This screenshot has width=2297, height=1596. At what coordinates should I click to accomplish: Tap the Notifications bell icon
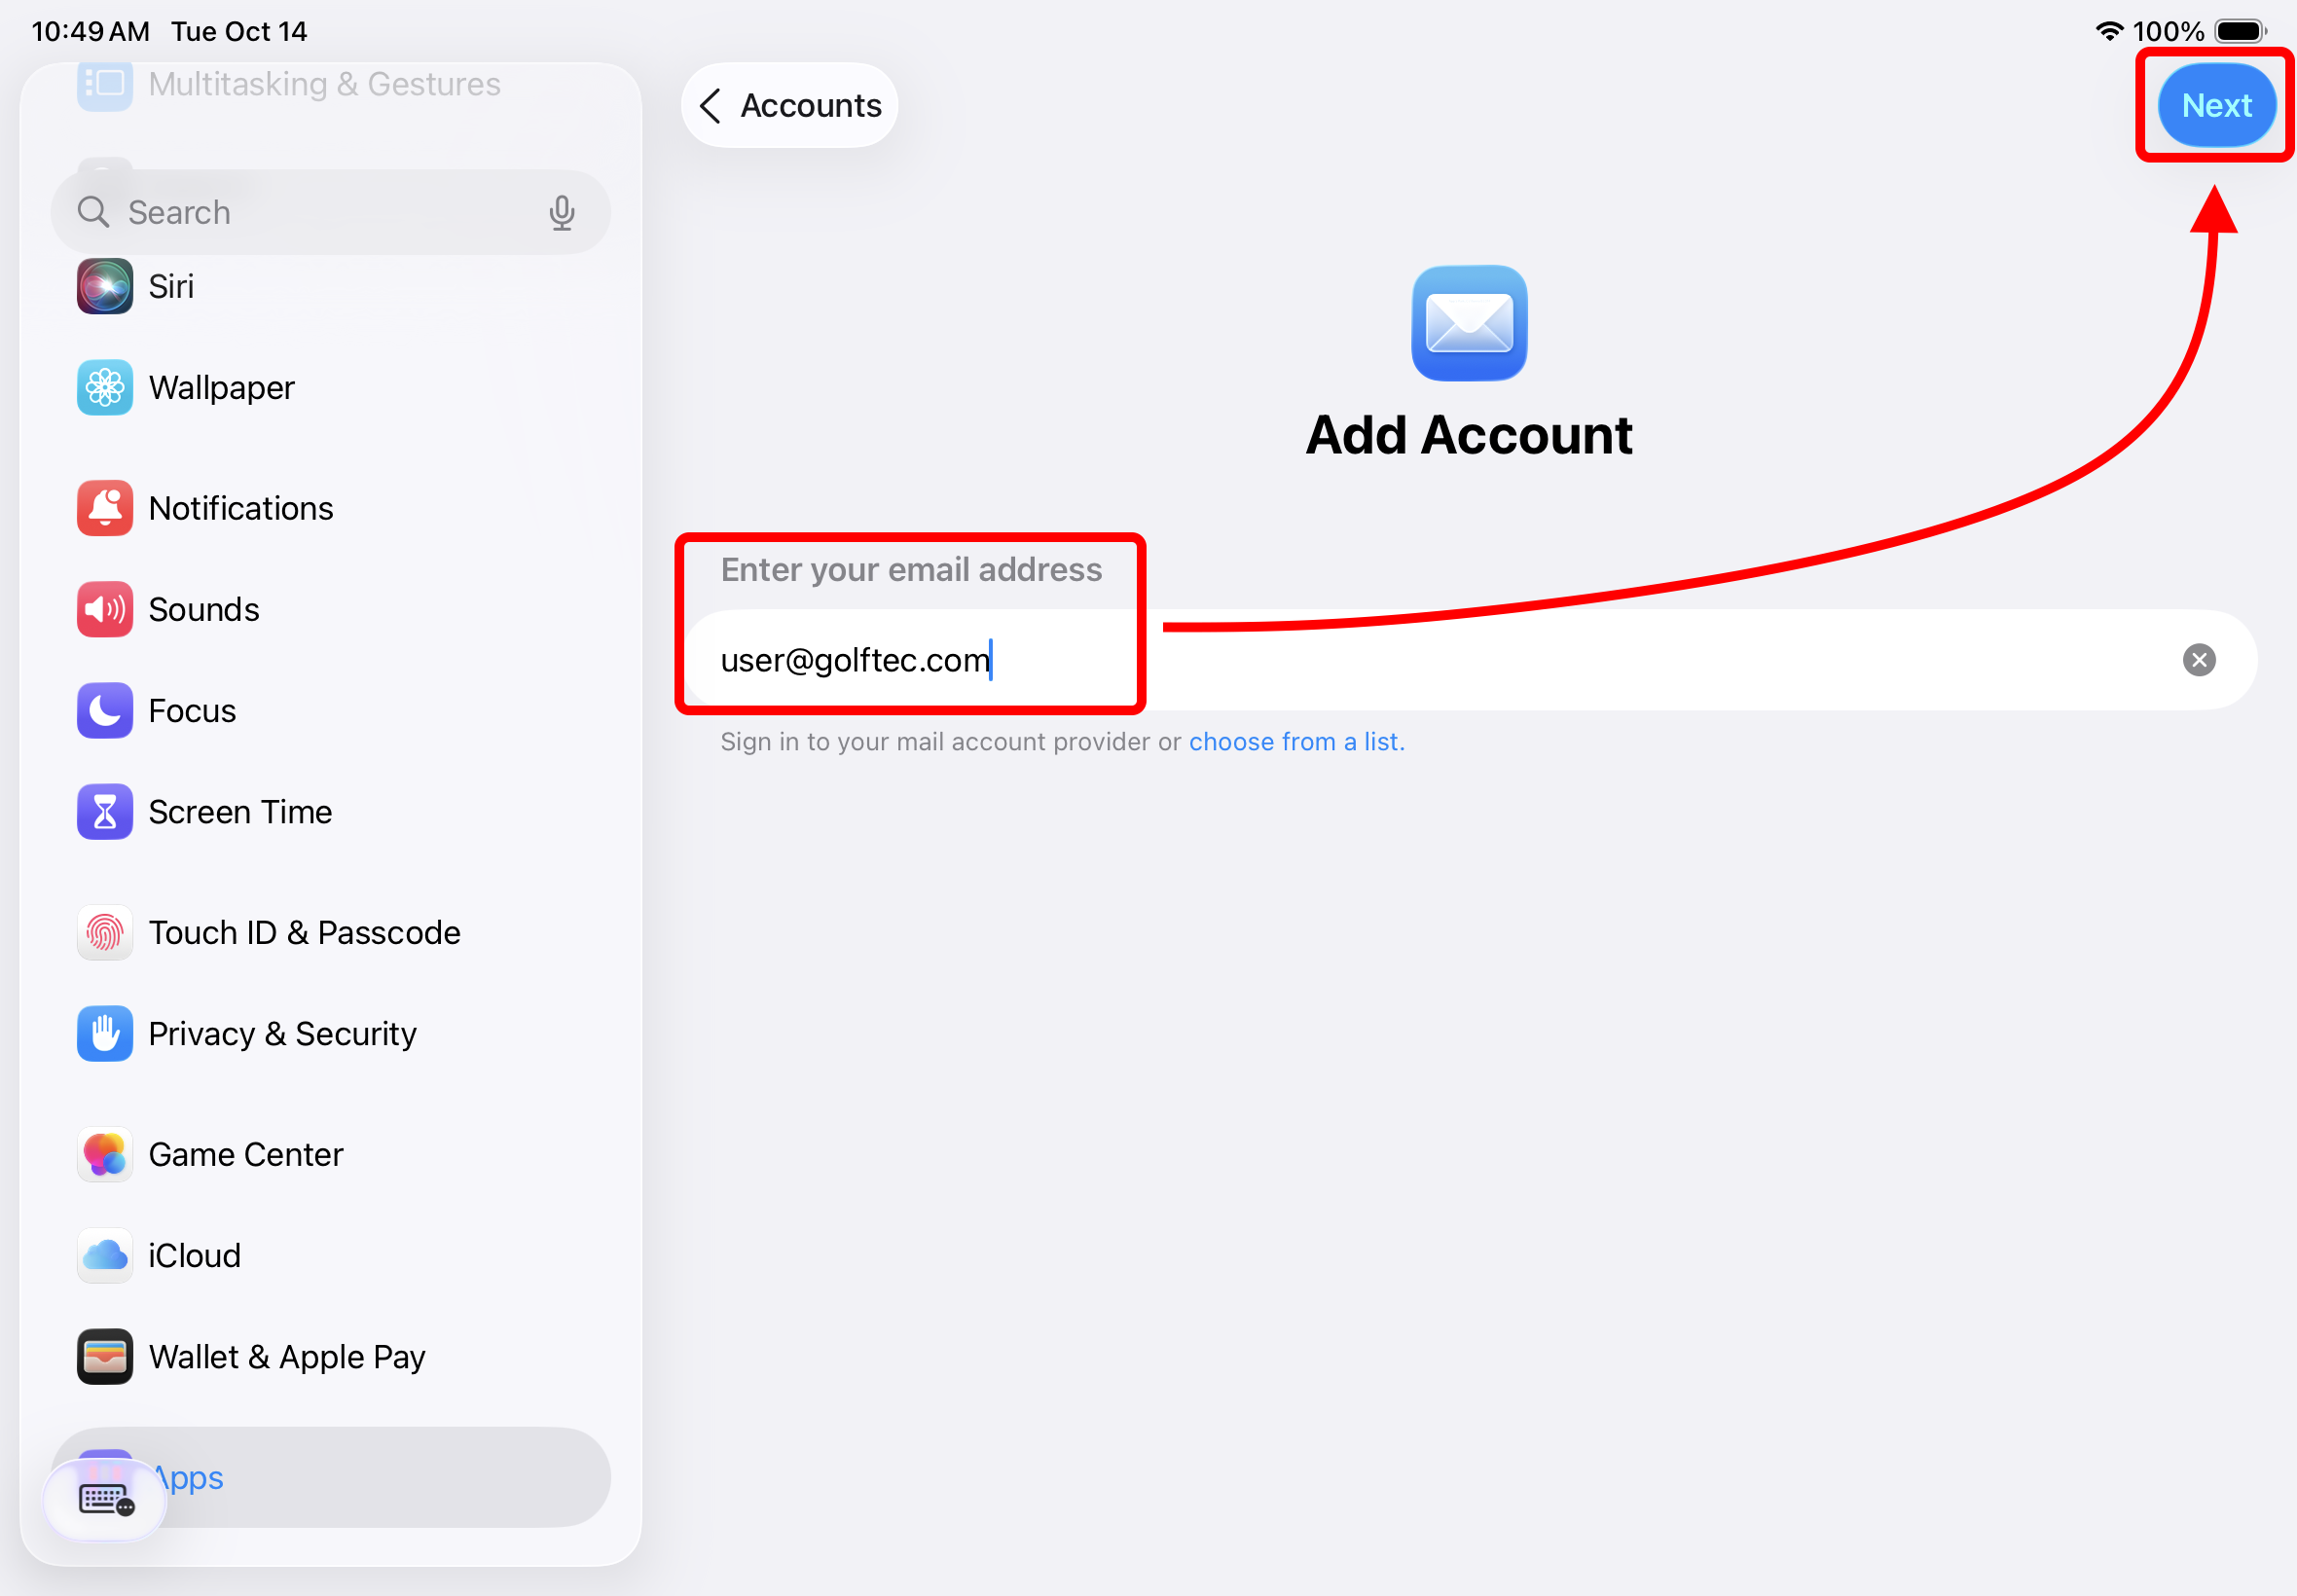coord(104,509)
